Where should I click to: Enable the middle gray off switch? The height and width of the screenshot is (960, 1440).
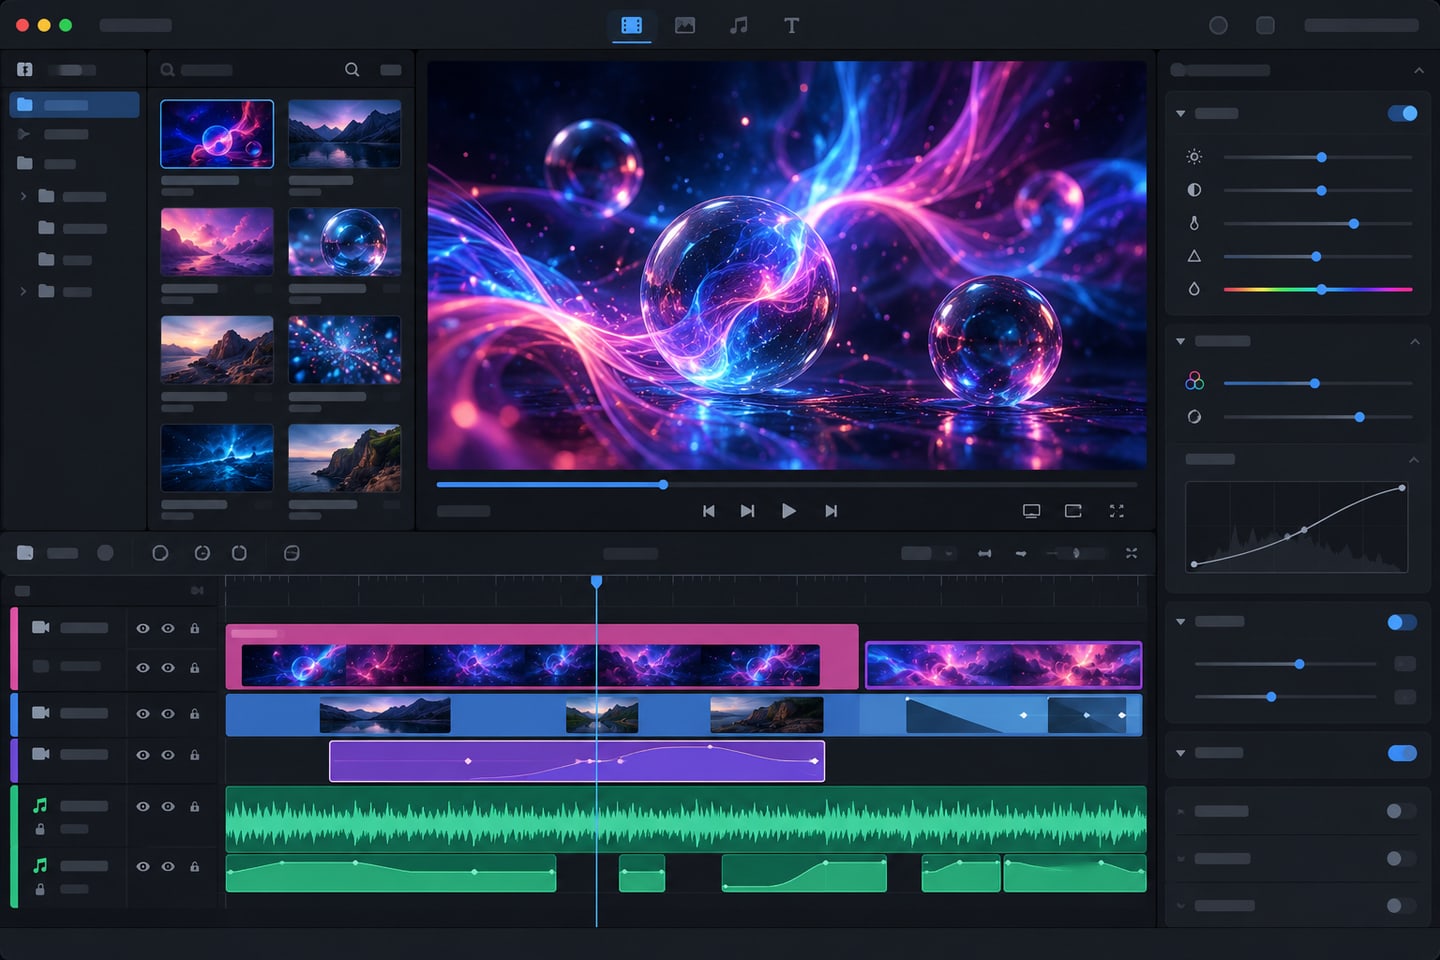click(1401, 858)
